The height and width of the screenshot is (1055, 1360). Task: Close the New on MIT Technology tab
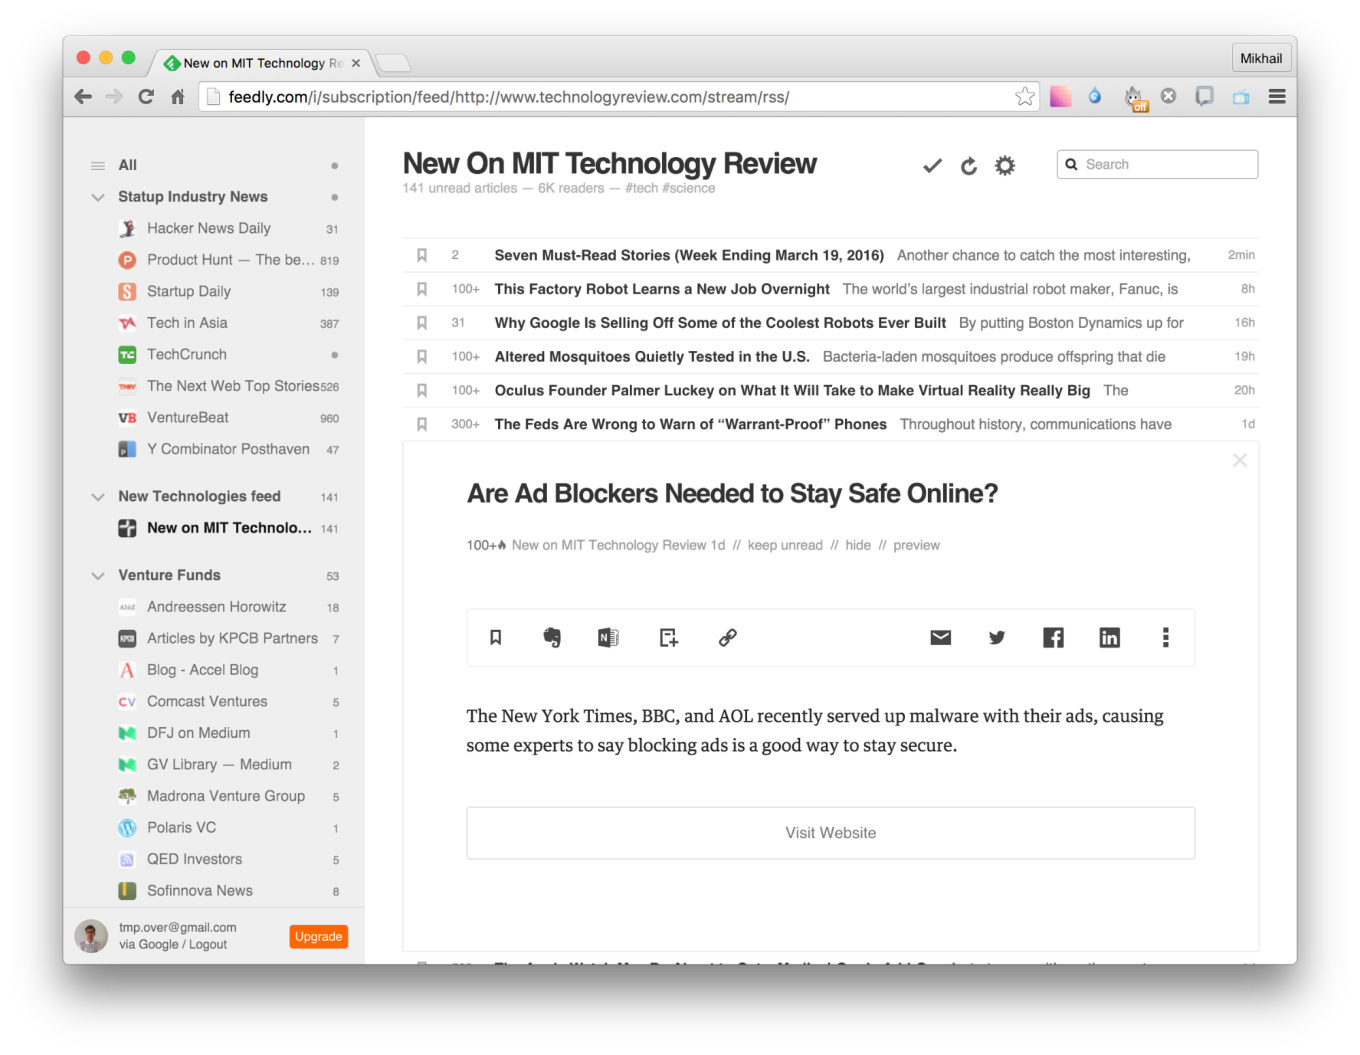(x=356, y=63)
